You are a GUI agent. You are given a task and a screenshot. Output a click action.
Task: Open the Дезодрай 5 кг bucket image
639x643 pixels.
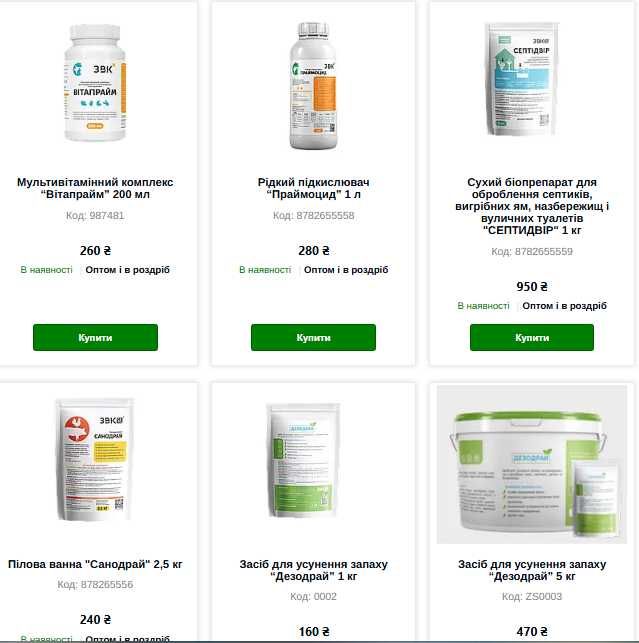[532, 464]
